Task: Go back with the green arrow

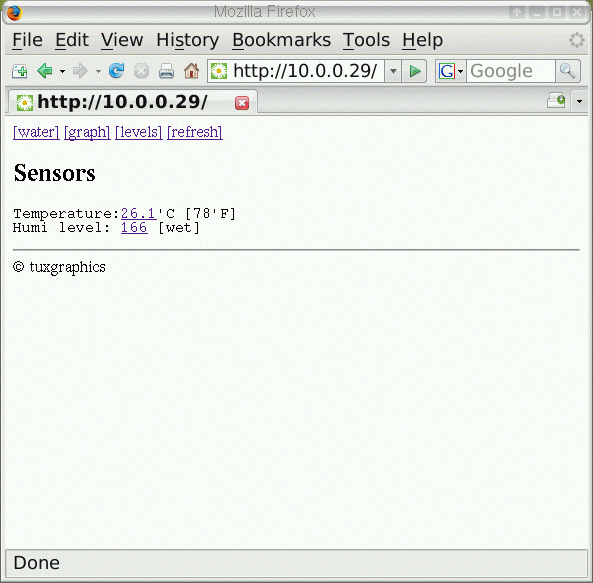Action: pos(45,71)
